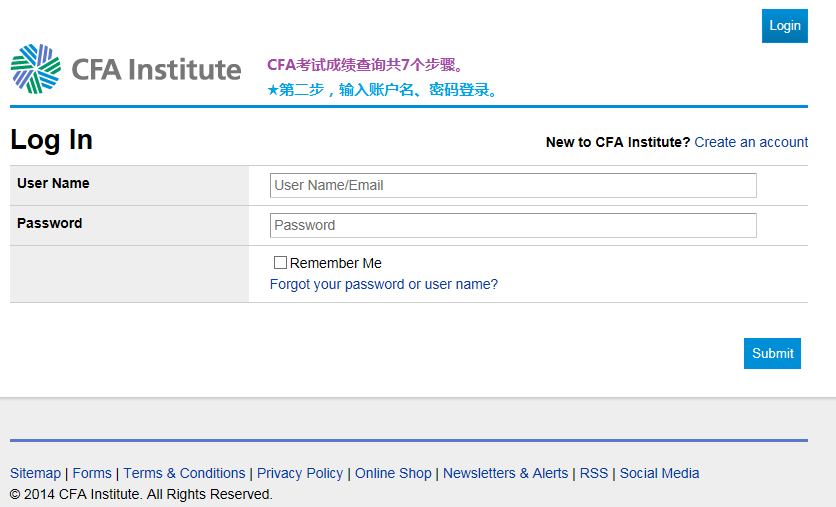The height and width of the screenshot is (507, 836).
Task: Click the Password field label
Action: (49, 223)
